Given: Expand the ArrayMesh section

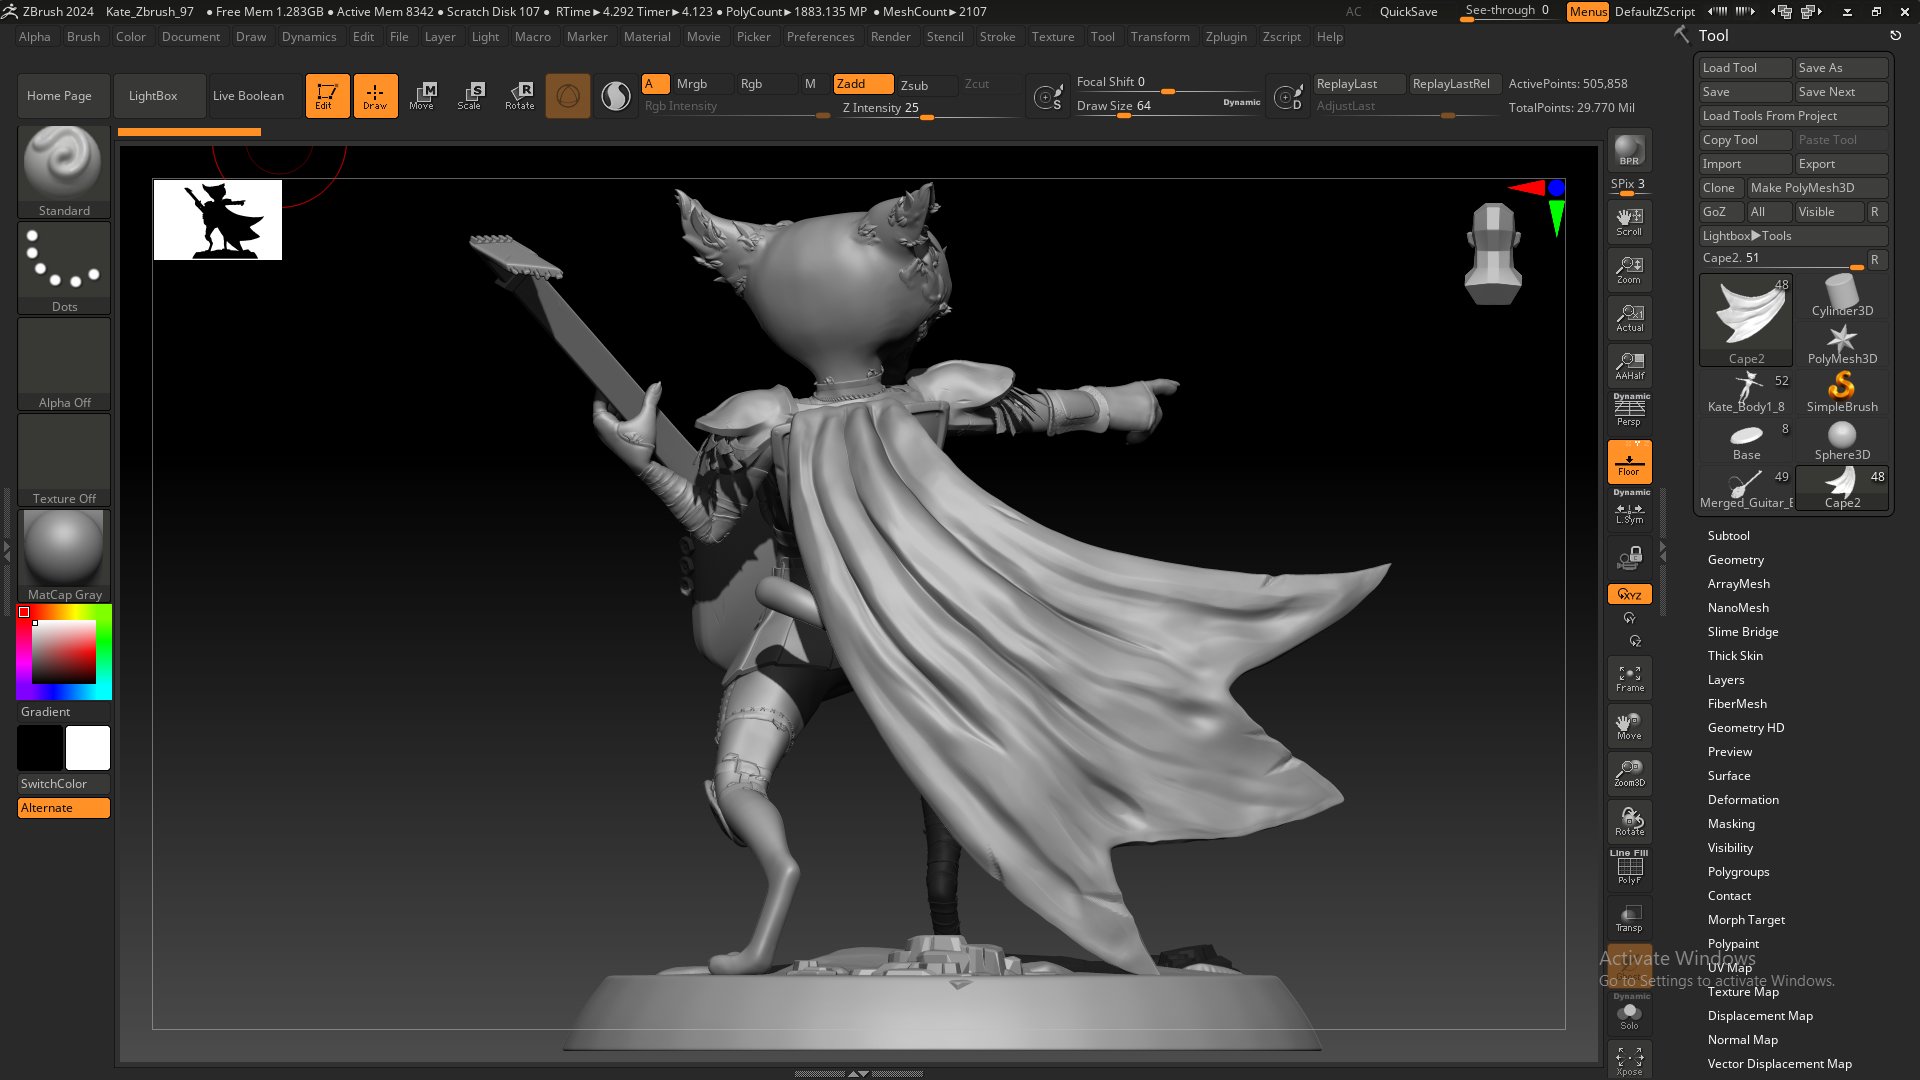Looking at the screenshot, I should 1738,584.
